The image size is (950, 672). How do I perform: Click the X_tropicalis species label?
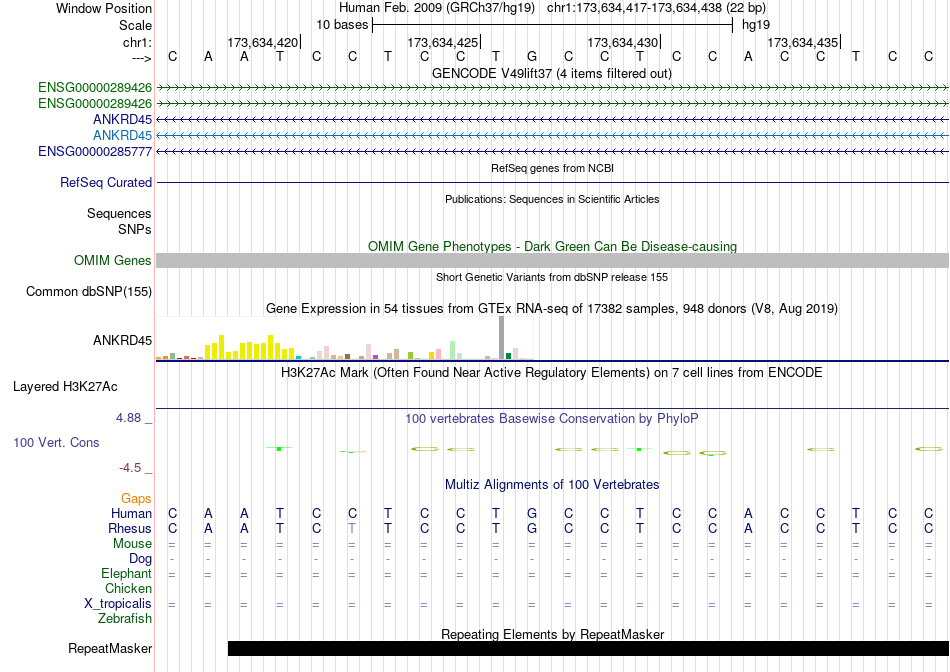pos(118,604)
